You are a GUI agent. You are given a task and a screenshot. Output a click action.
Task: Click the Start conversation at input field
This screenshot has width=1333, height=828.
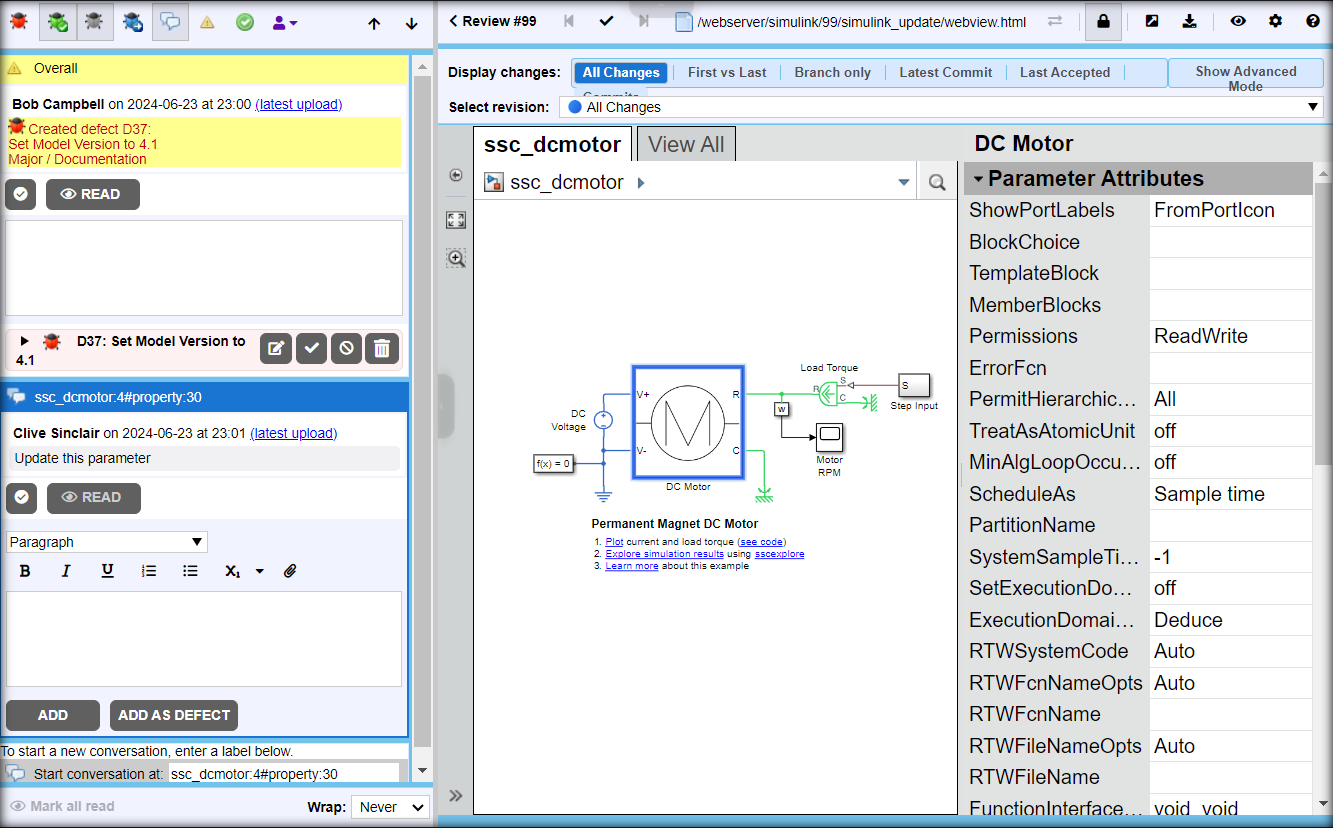click(284, 774)
